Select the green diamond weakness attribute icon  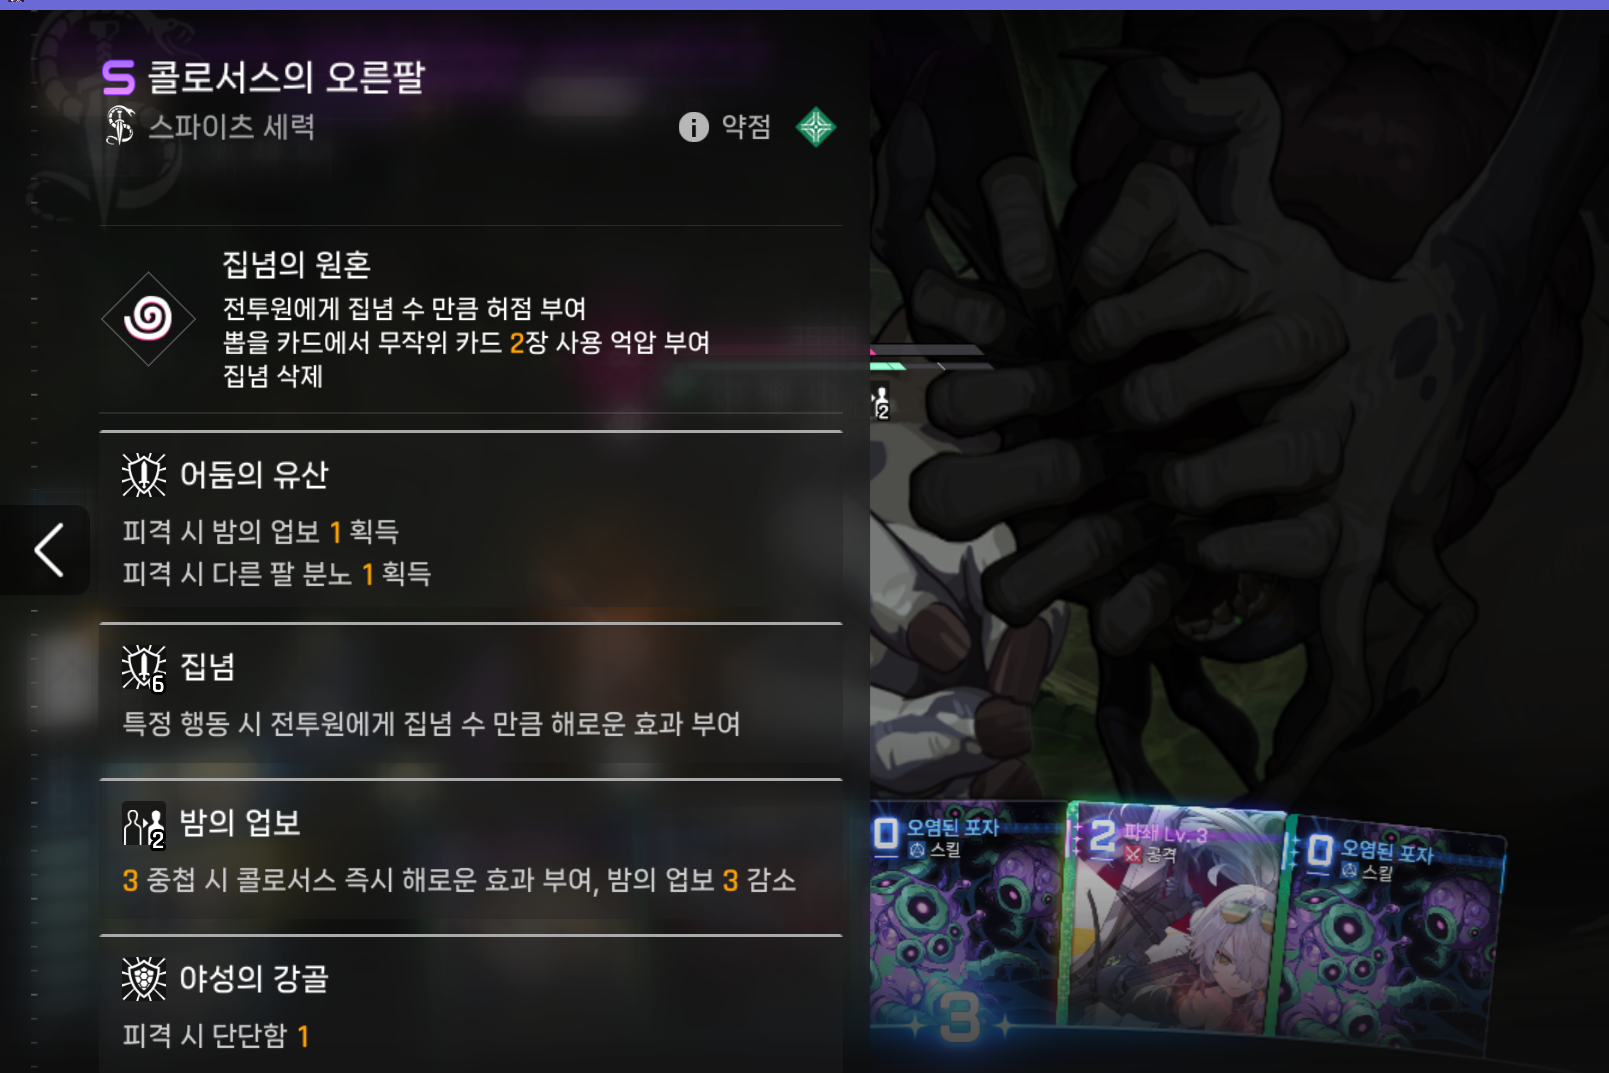[816, 127]
